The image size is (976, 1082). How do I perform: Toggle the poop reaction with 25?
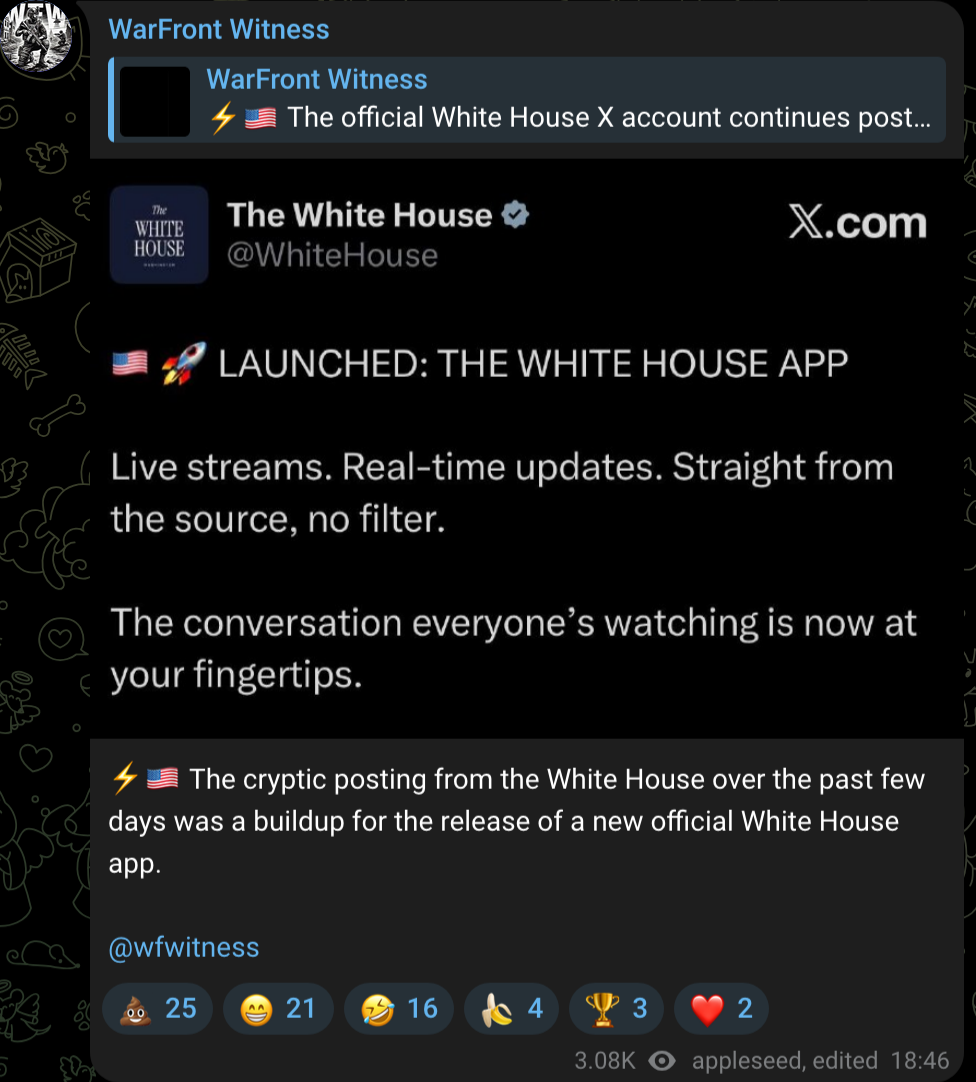pyautogui.click(x=157, y=1009)
